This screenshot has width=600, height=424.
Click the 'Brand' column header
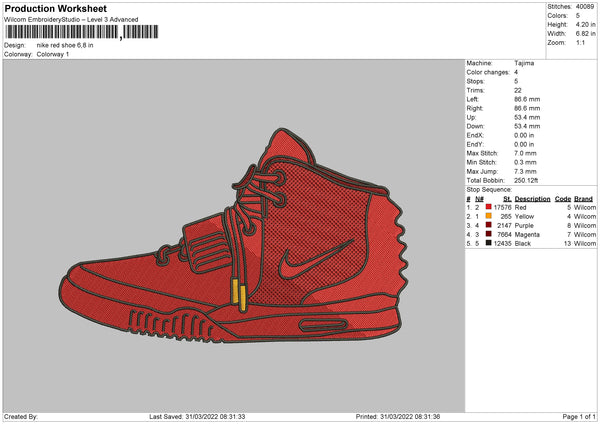pos(584,199)
